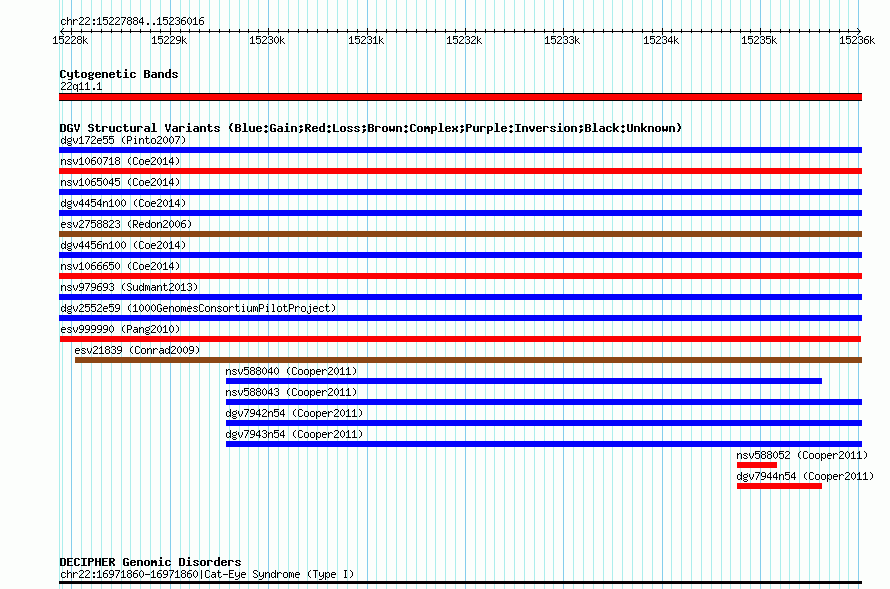Click the black bar under Cat-Eye Syndrome
This screenshot has height=589, width=890.
460,582
